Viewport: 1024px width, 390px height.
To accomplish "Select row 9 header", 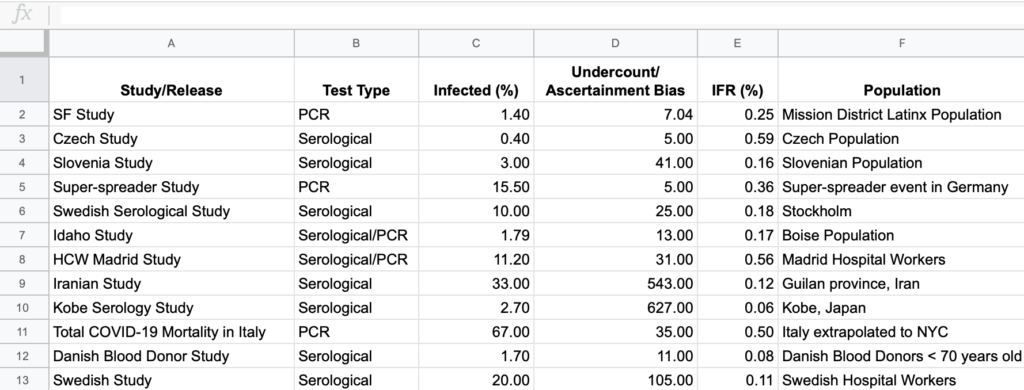I will click(x=24, y=284).
